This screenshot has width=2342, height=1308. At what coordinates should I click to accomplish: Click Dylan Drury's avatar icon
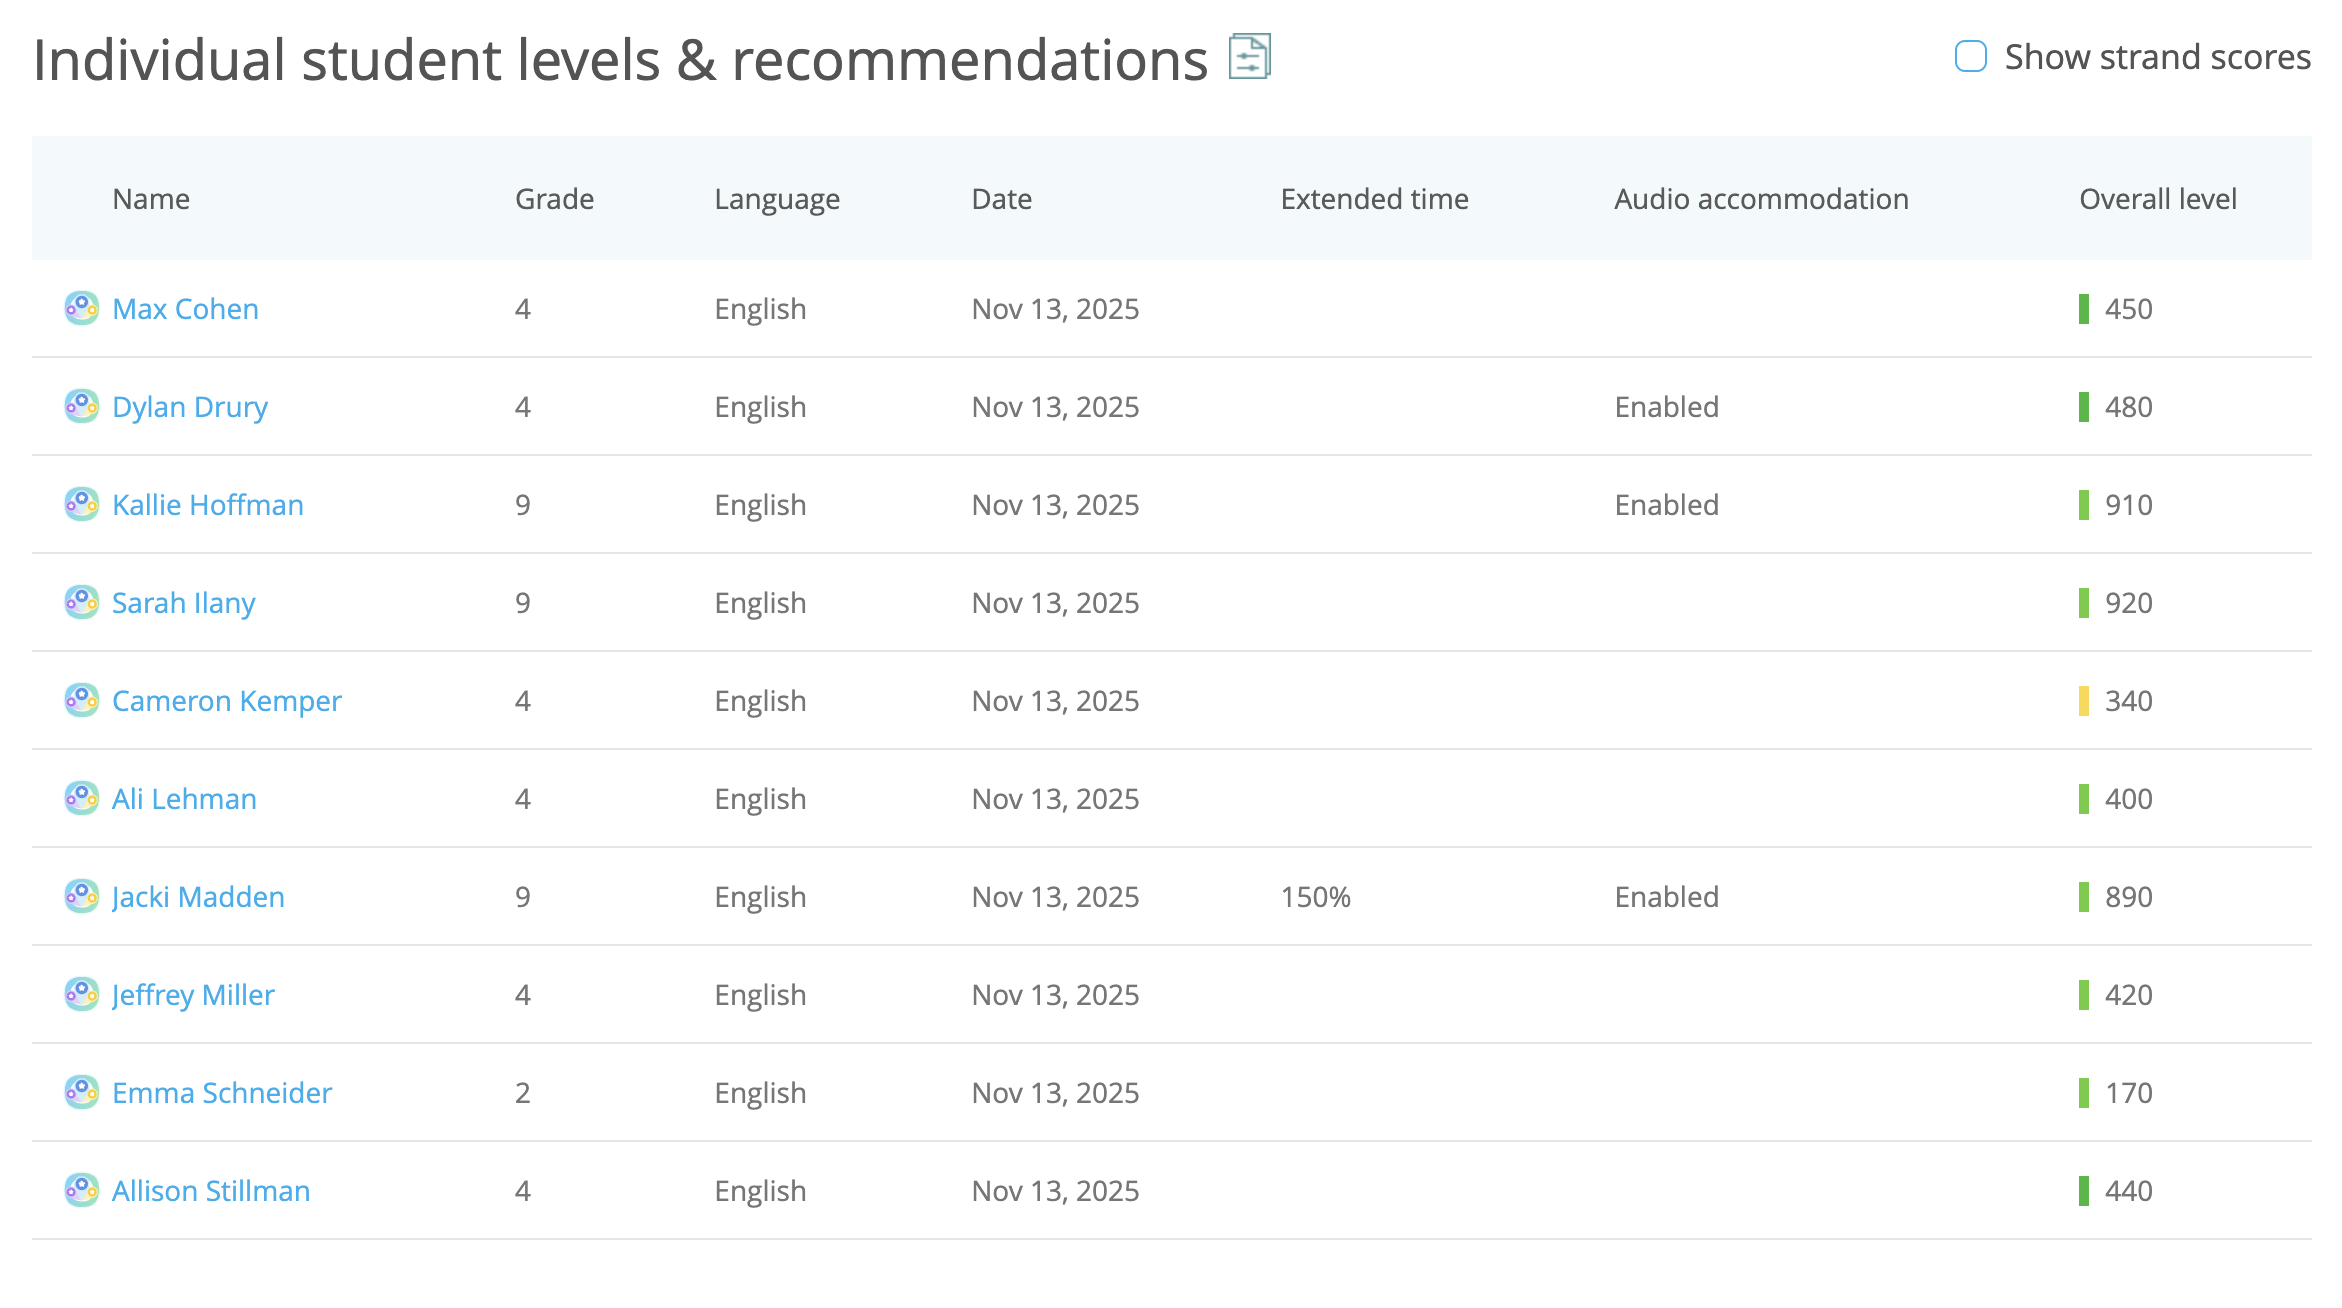(80, 406)
